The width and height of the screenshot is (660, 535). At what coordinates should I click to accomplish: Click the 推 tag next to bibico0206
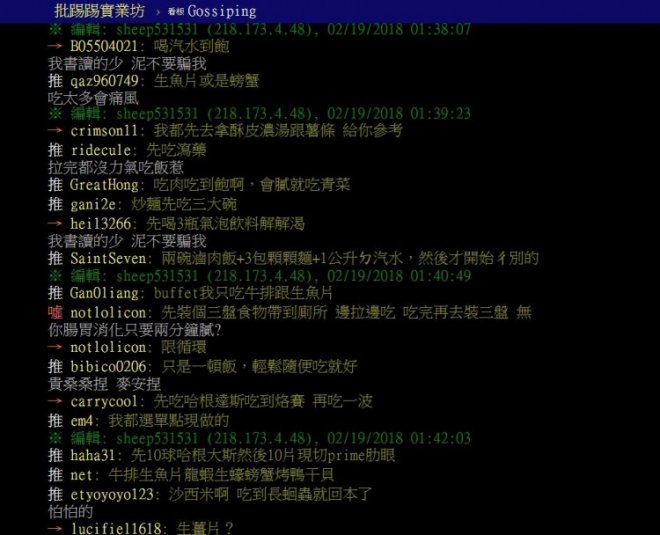tap(56, 367)
